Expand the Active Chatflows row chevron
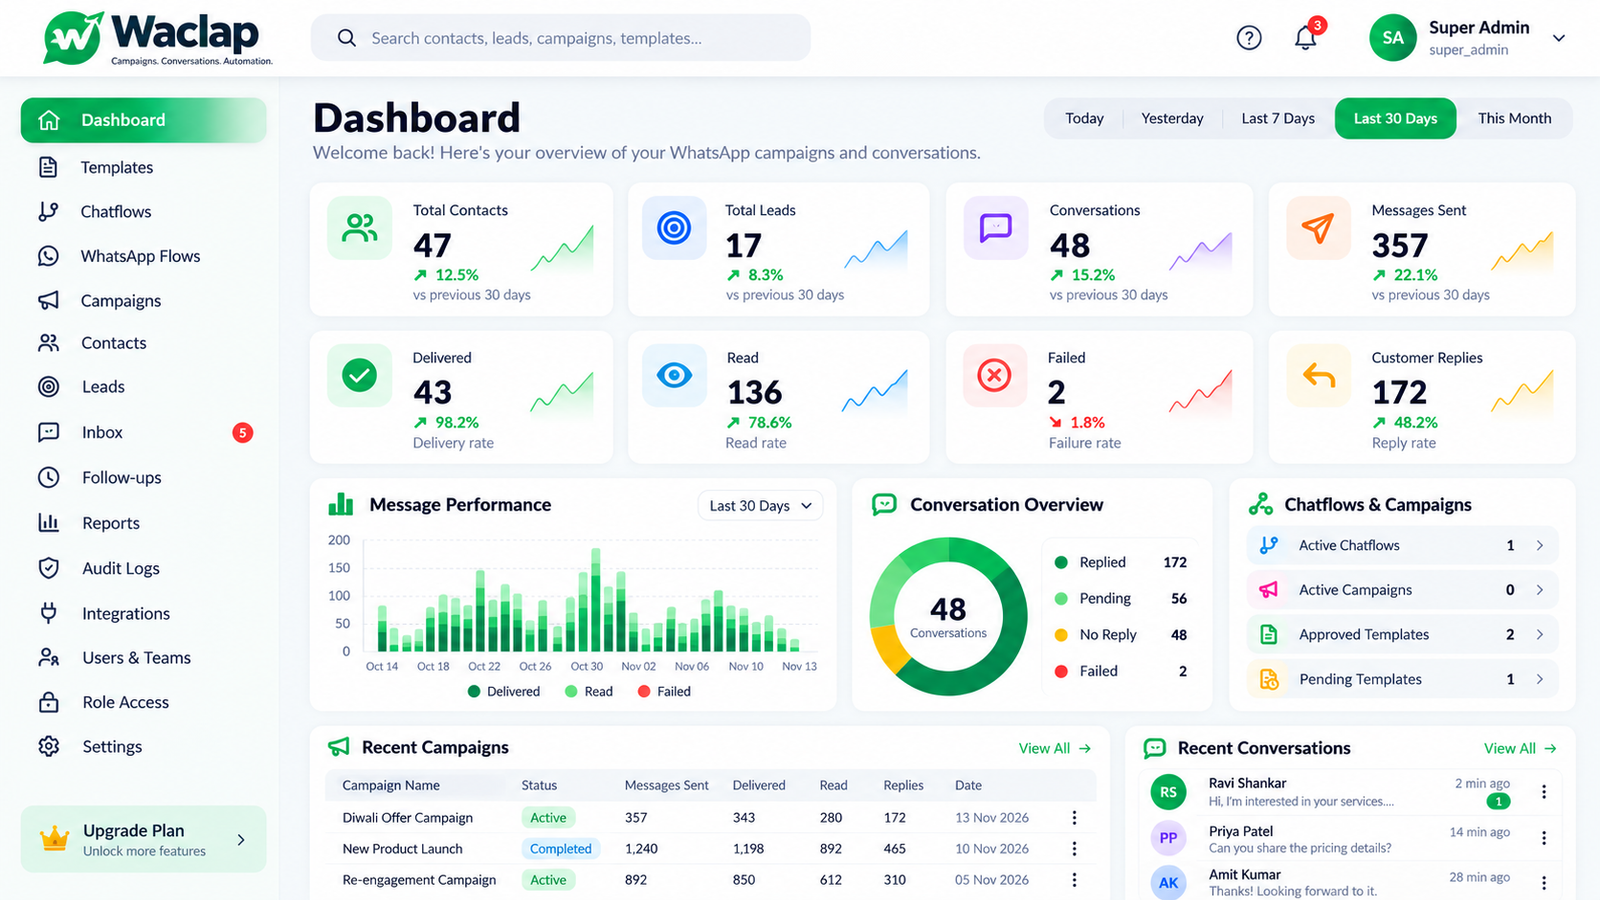Viewport: 1600px width, 900px height. coord(1540,545)
